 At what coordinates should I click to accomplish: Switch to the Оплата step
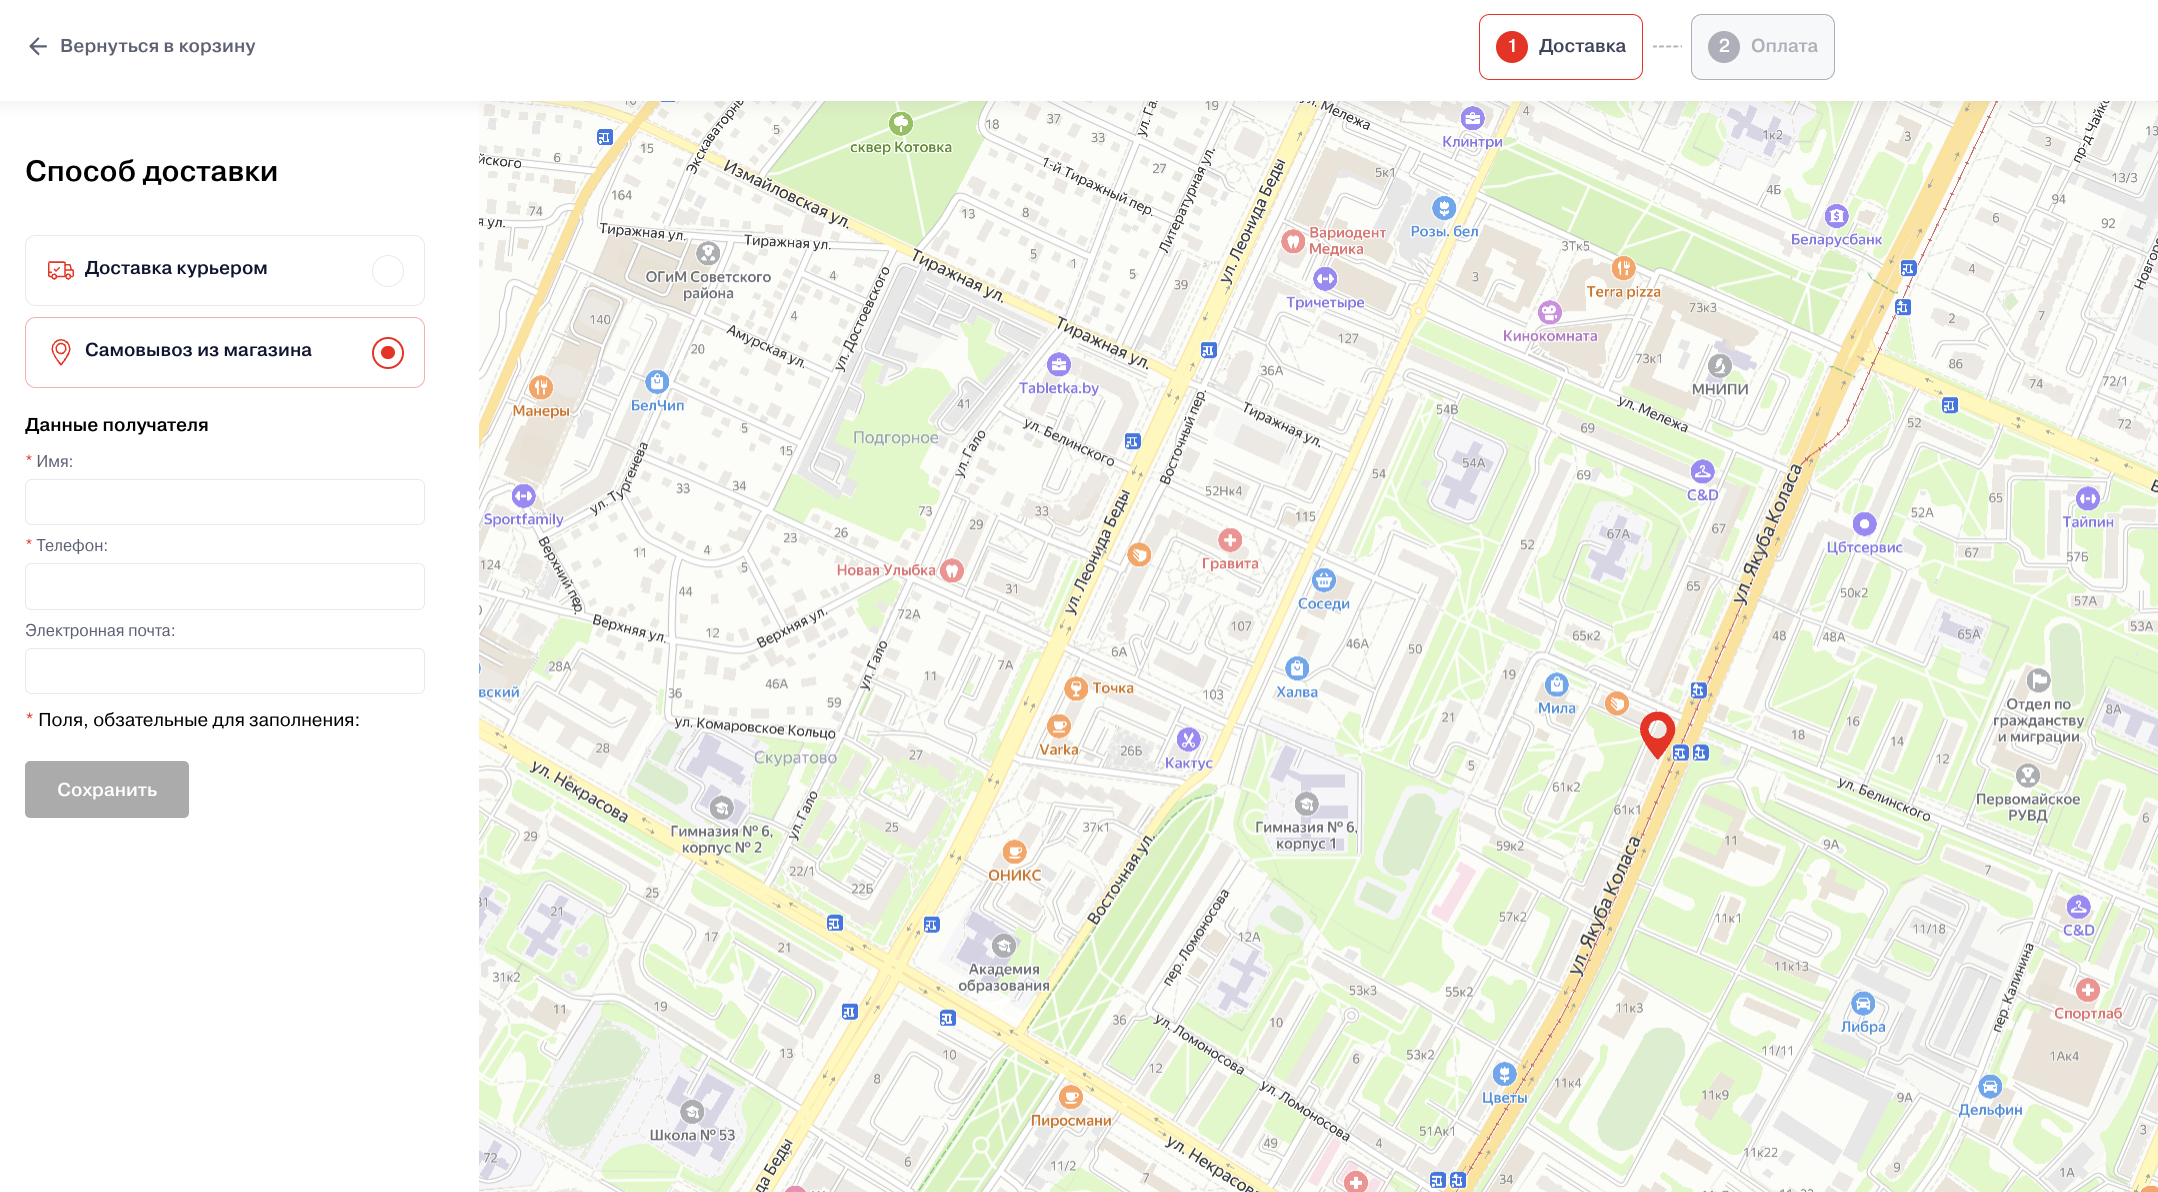(1762, 46)
